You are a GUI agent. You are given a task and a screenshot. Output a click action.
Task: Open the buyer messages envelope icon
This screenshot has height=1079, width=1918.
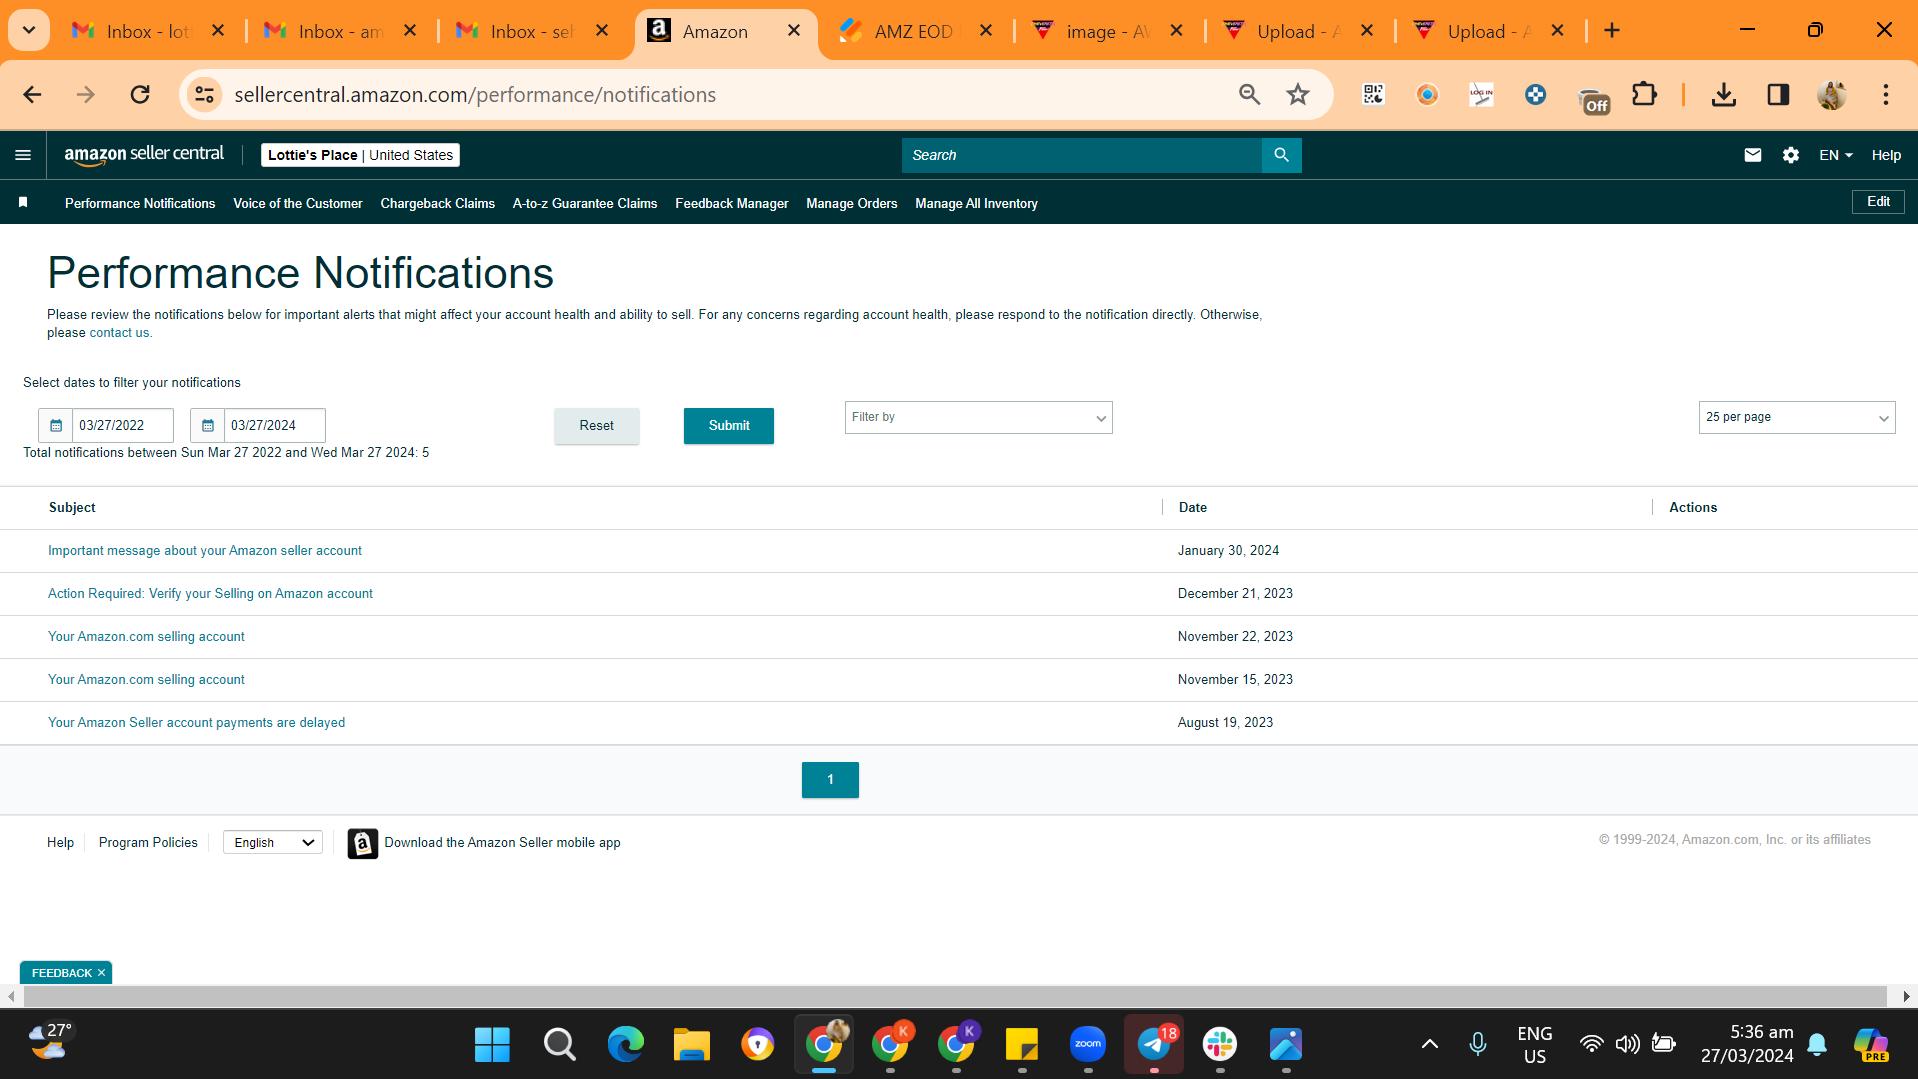point(1752,155)
